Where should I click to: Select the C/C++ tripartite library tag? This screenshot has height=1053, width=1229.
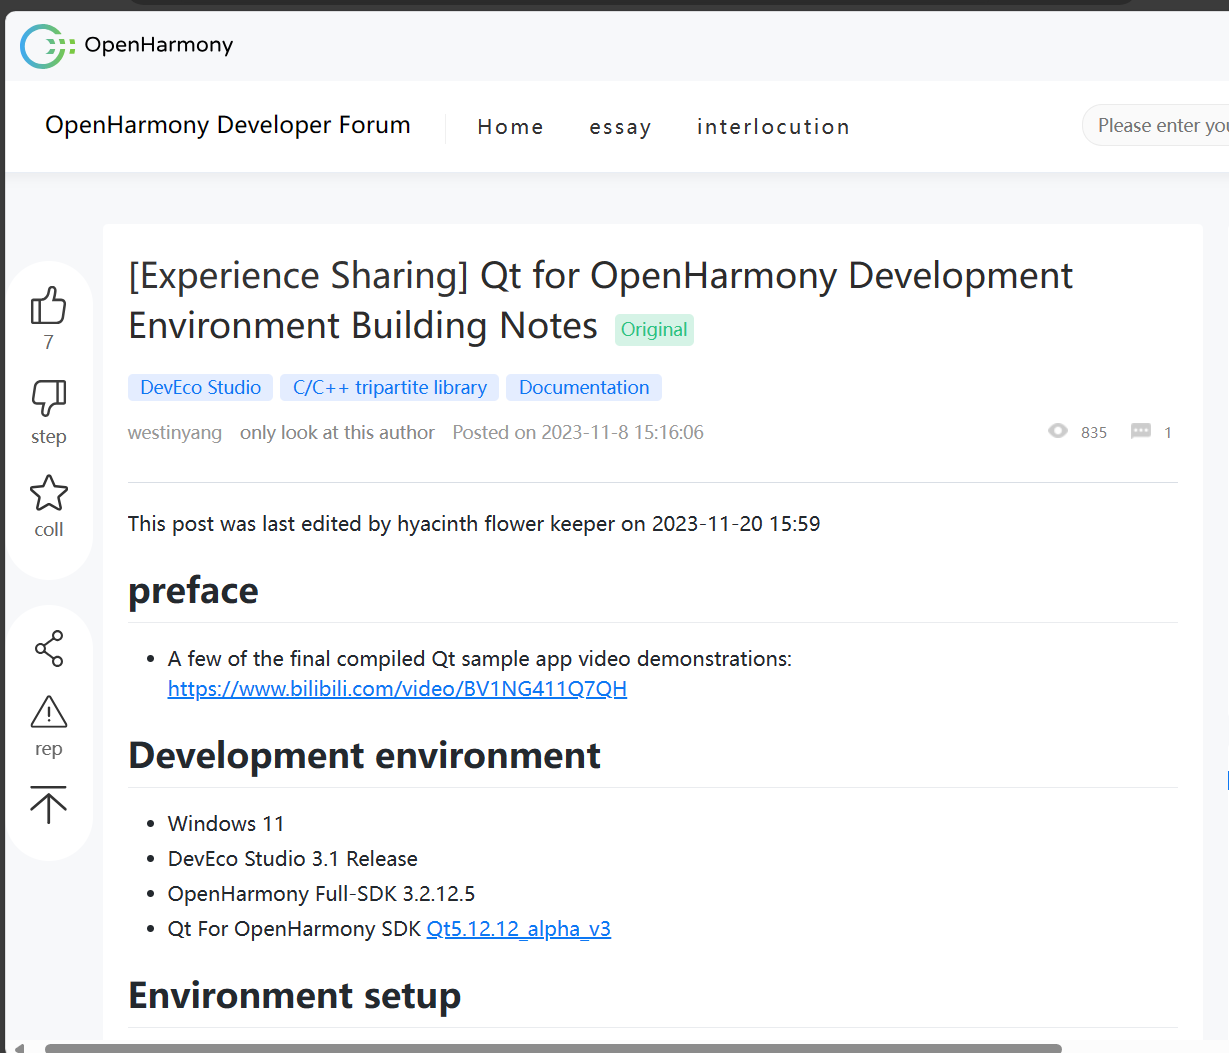390,387
